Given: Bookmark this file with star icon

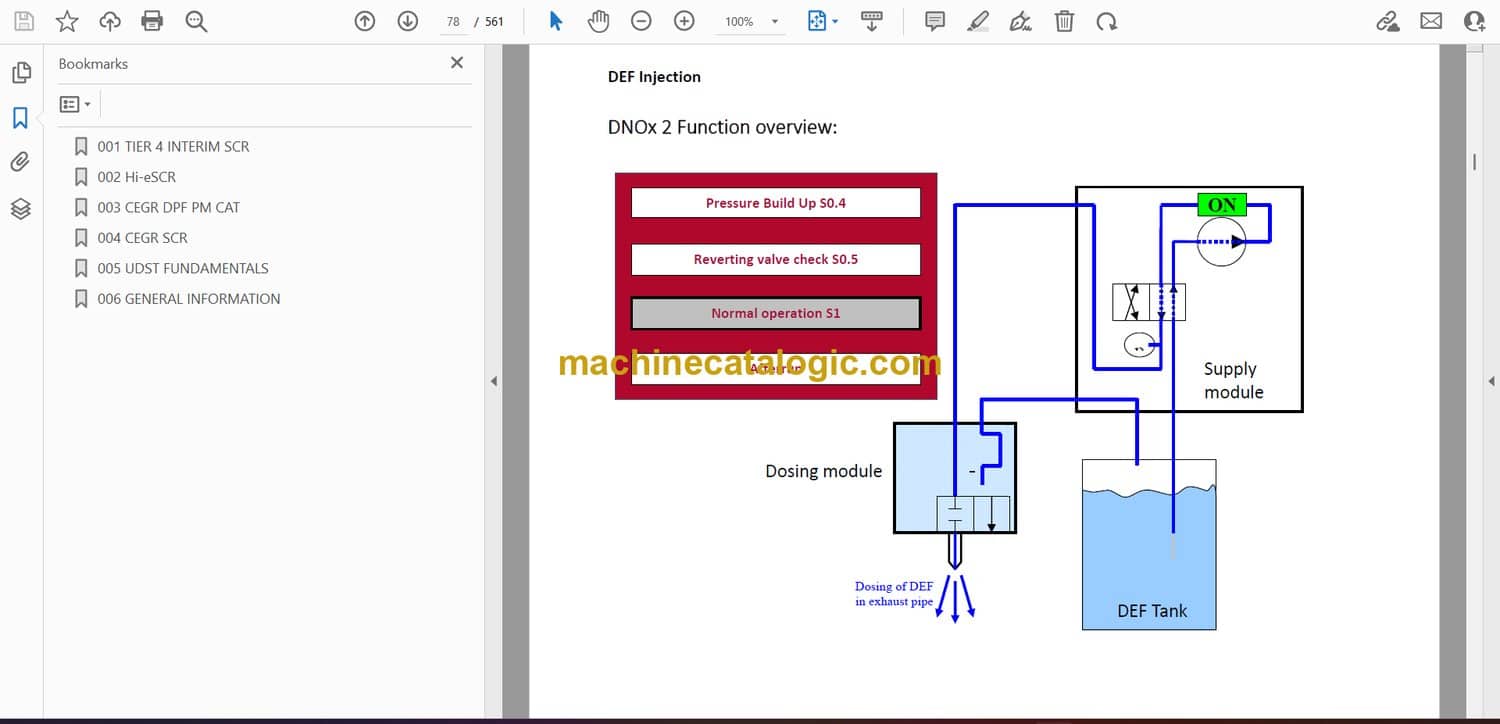Looking at the screenshot, I should pyautogui.click(x=67, y=21).
